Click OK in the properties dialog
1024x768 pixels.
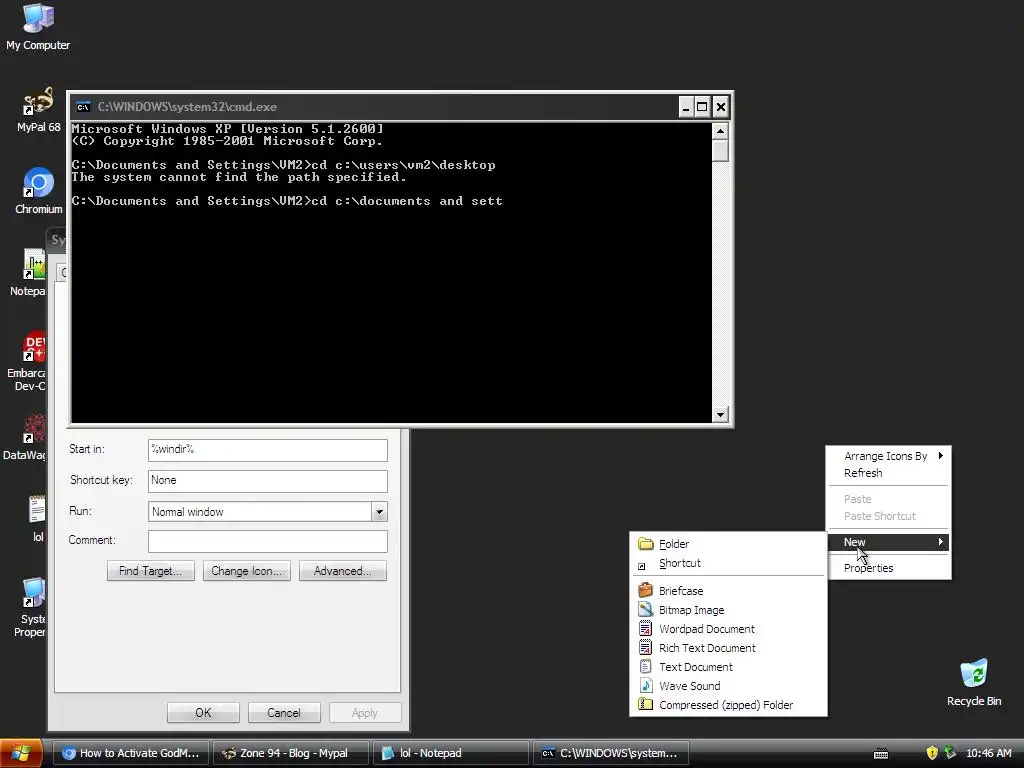point(203,712)
